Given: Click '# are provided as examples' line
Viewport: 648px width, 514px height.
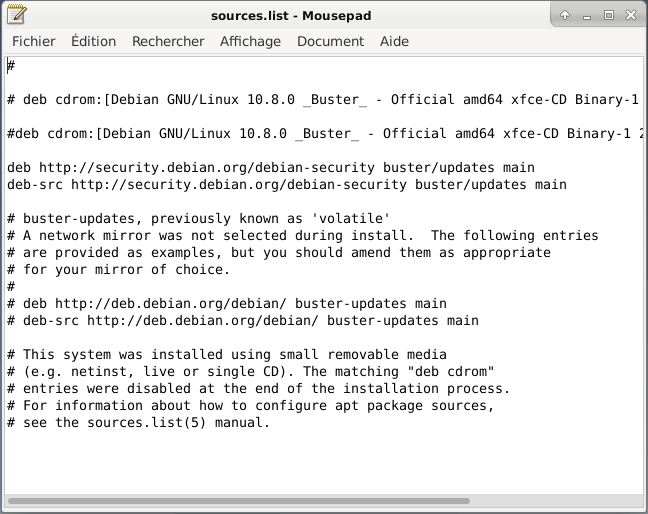Looking at the screenshot, I should [x=279, y=252].
